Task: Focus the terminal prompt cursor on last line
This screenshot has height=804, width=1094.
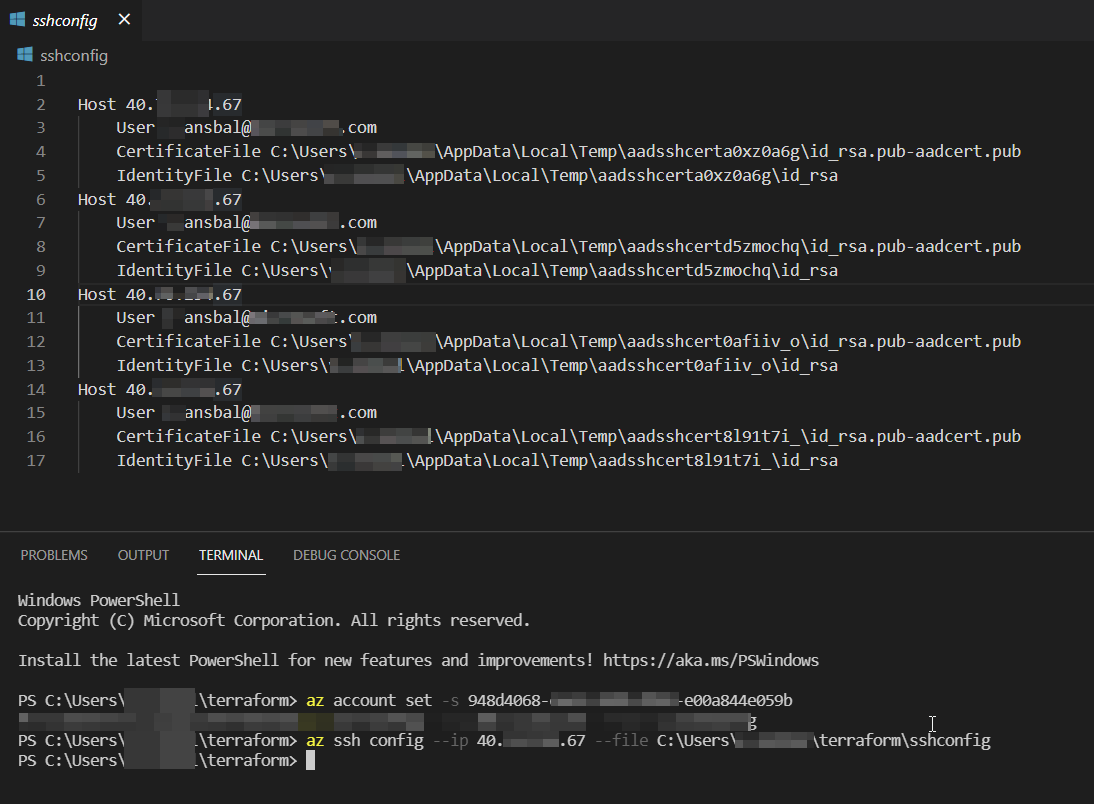Action: point(310,761)
